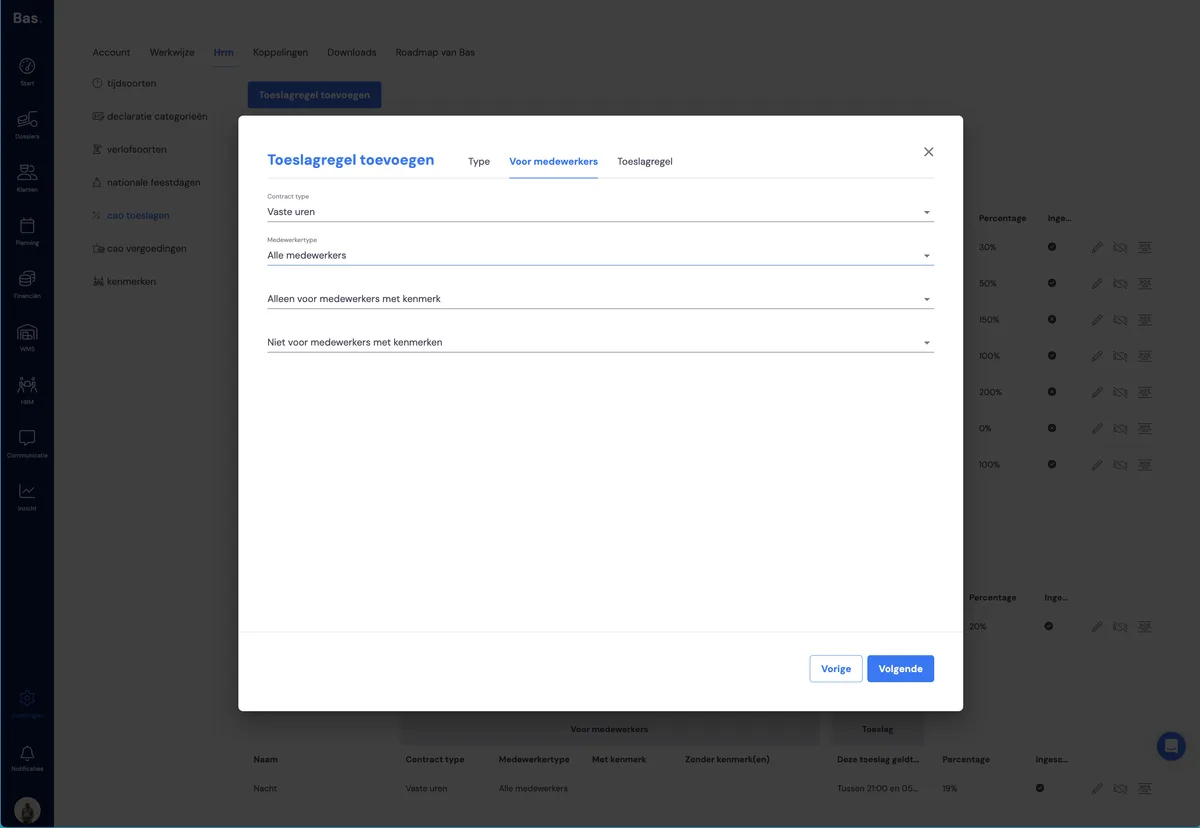The height and width of the screenshot is (828, 1200).
Task: Open the Account tab
Action: pyautogui.click(x=111, y=52)
